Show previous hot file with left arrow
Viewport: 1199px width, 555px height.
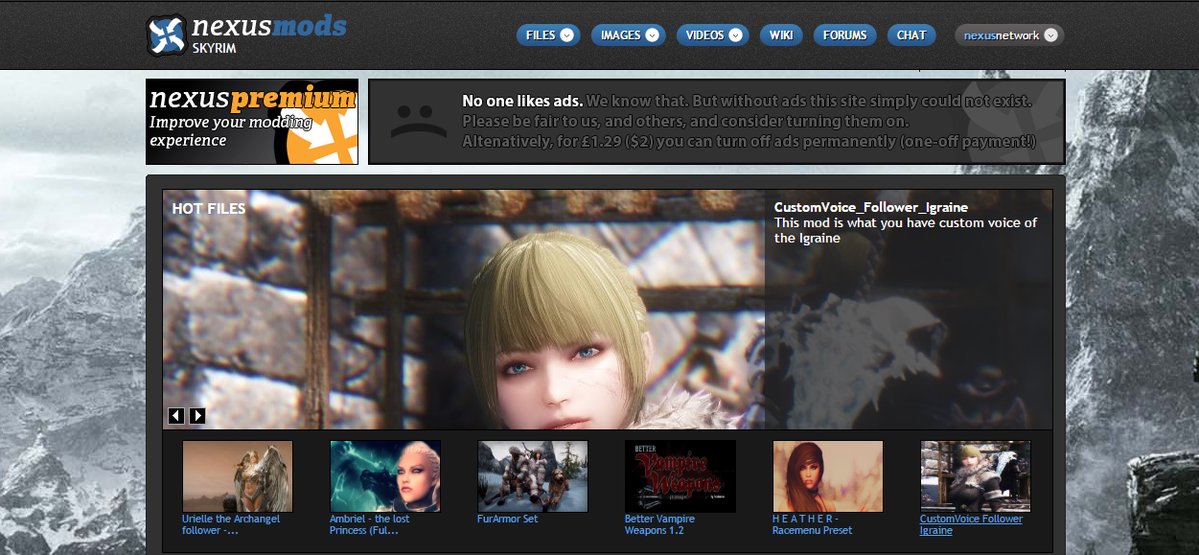pos(176,416)
